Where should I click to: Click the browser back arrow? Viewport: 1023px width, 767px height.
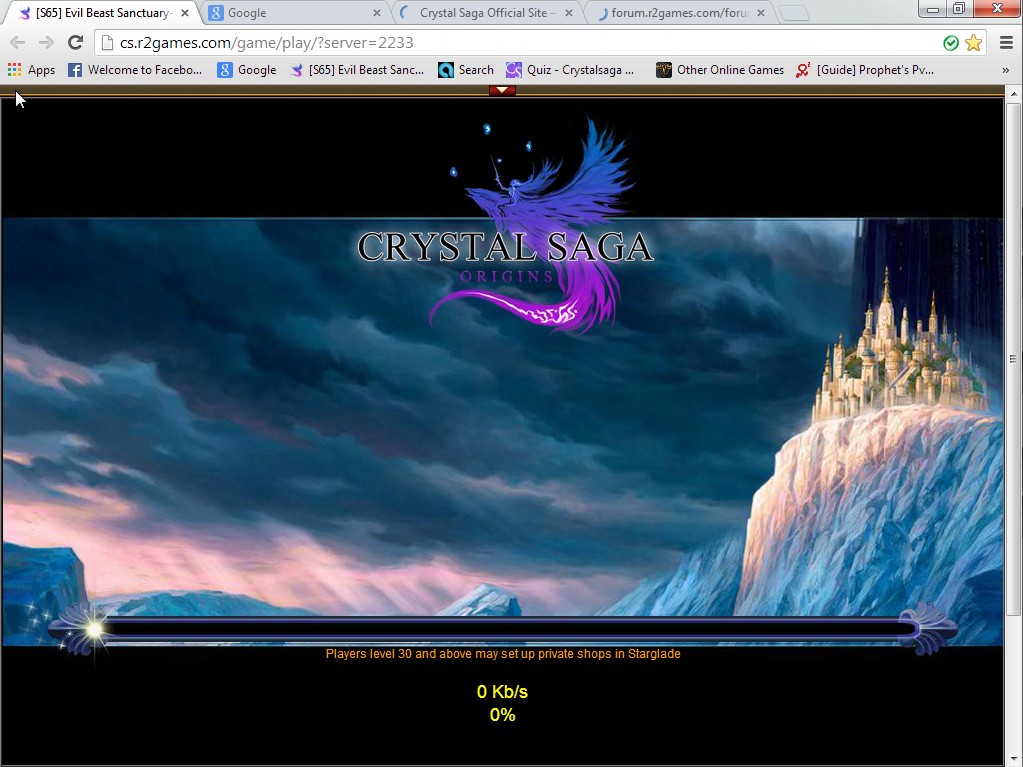[17, 42]
